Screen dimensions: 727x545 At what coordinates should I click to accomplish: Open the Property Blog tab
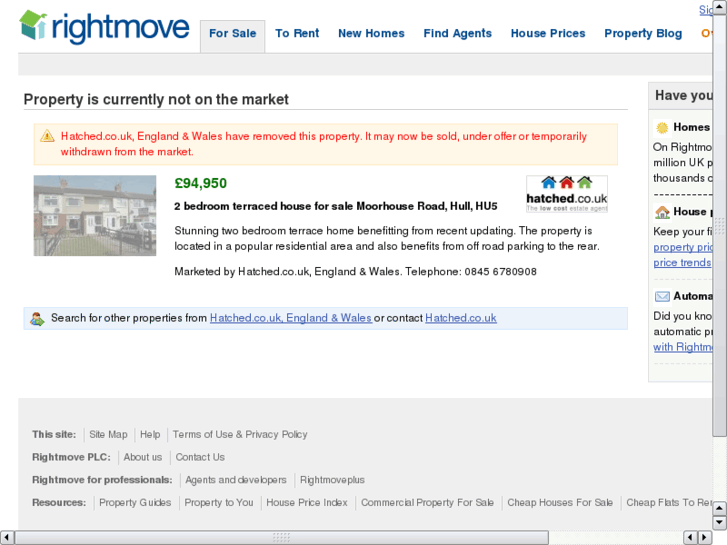tap(643, 33)
